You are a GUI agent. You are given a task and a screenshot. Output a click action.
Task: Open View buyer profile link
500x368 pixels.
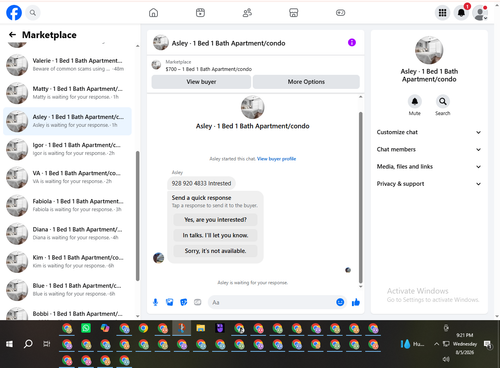(276, 159)
